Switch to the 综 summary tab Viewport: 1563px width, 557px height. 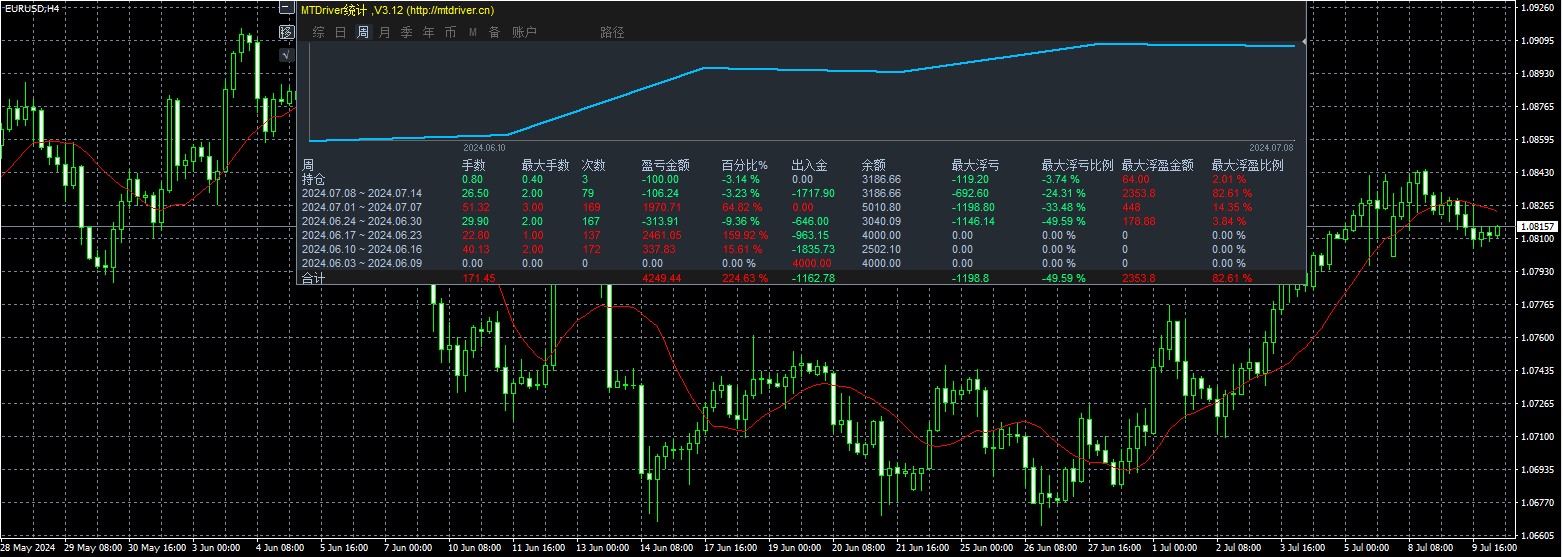[x=319, y=32]
